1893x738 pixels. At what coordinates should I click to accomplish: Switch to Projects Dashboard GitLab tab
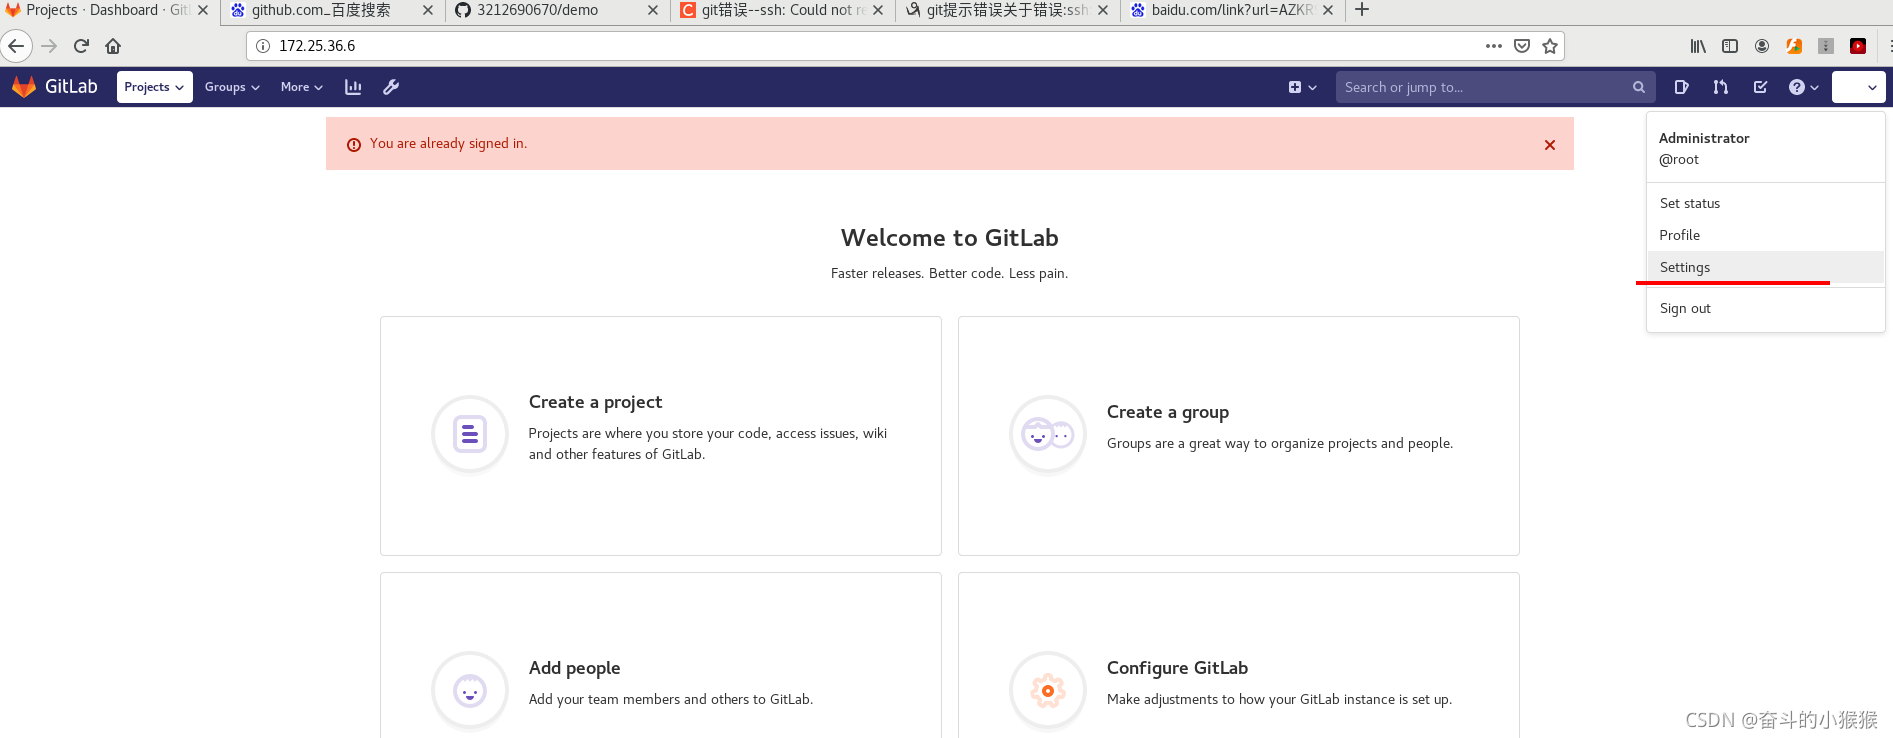coord(108,10)
